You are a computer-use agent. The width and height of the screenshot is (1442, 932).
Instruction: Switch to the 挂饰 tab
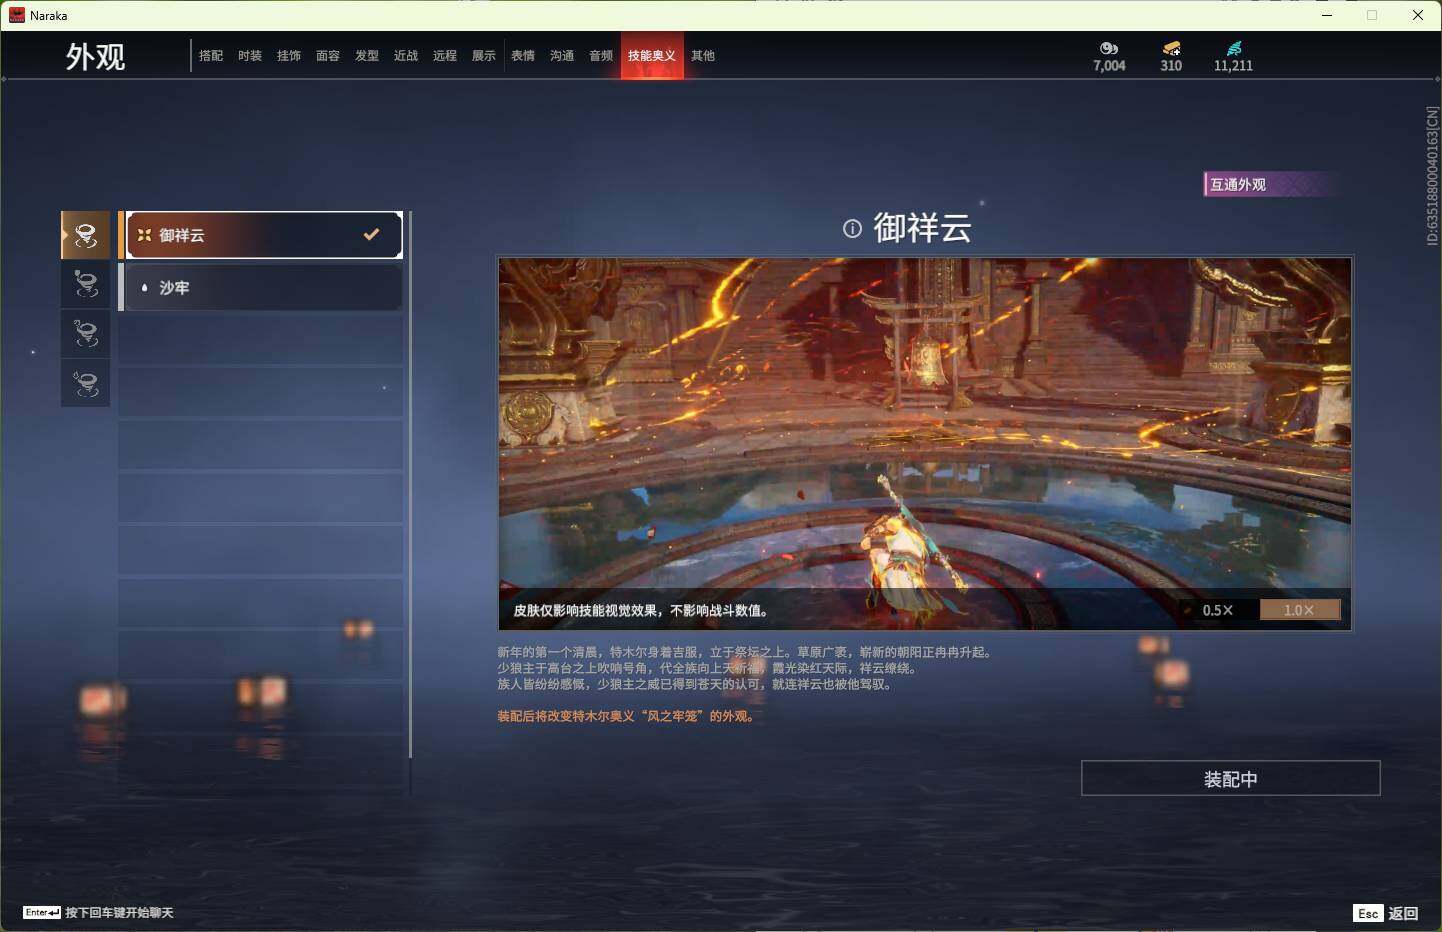pos(289,56)
